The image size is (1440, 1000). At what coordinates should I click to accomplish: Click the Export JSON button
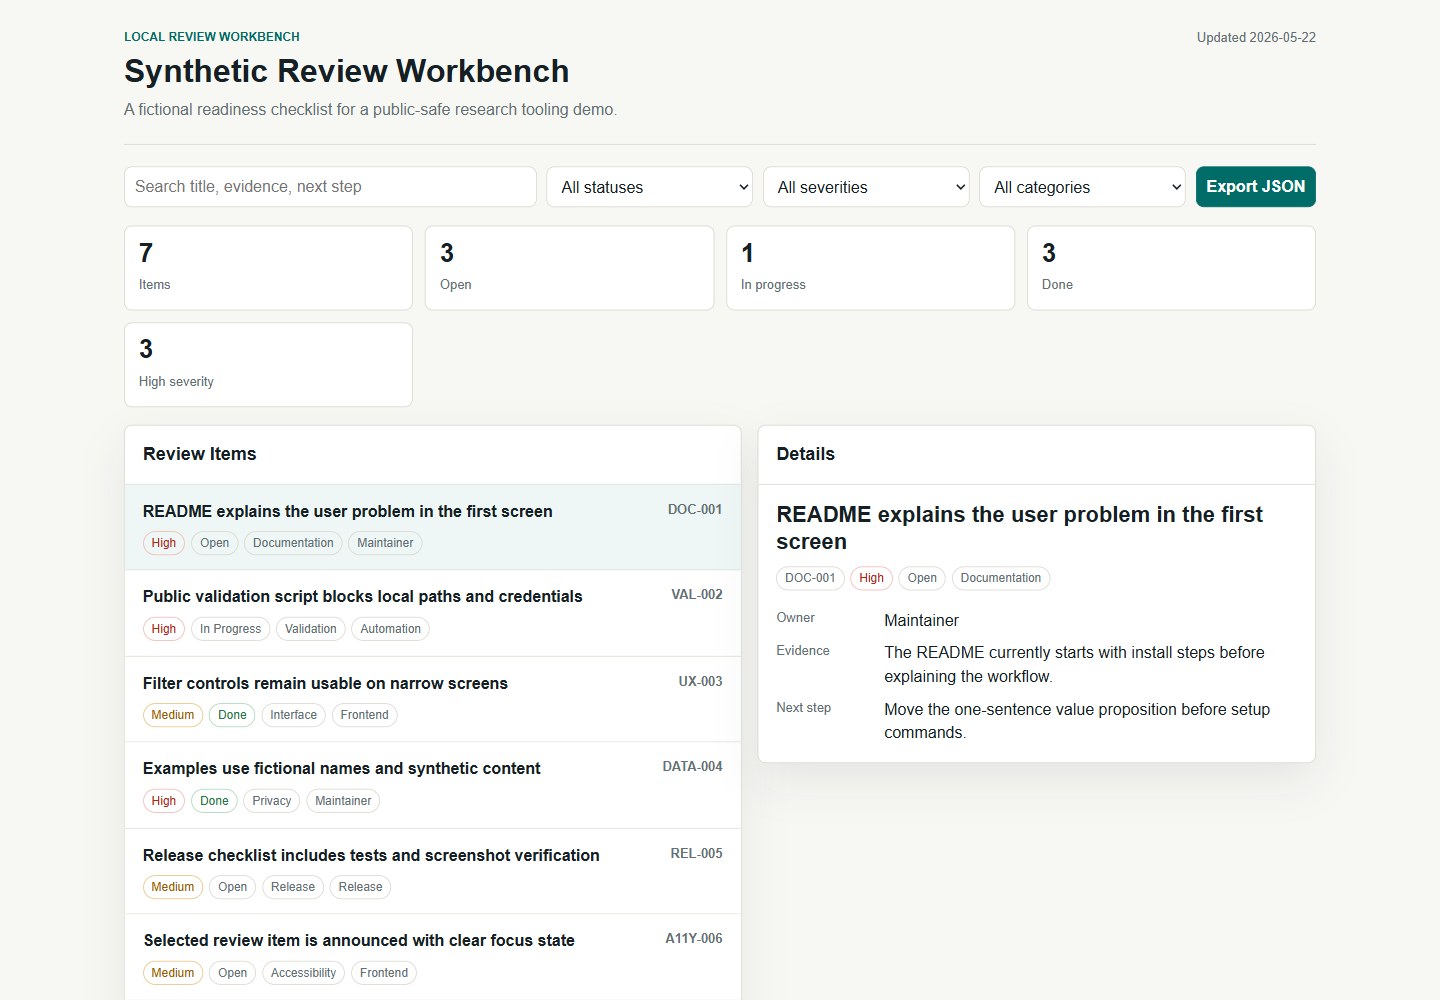click(x=1255, y=187)
